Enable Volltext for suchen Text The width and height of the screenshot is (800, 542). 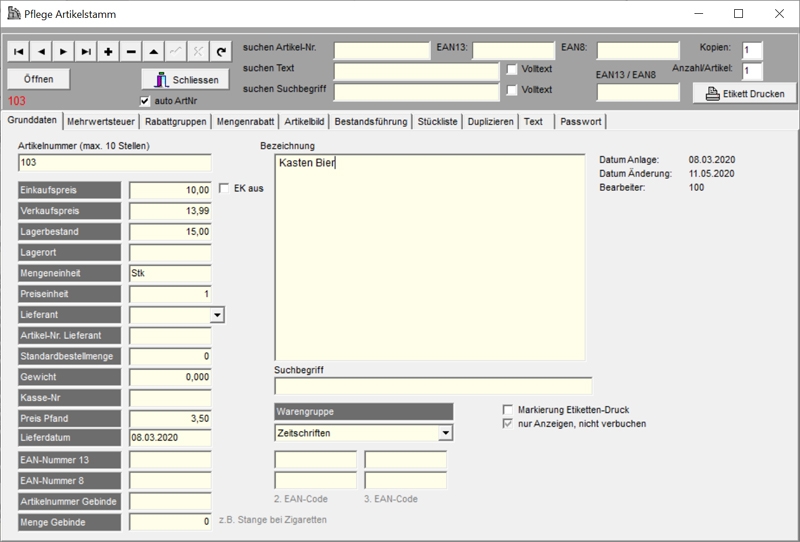click(512, 69)
